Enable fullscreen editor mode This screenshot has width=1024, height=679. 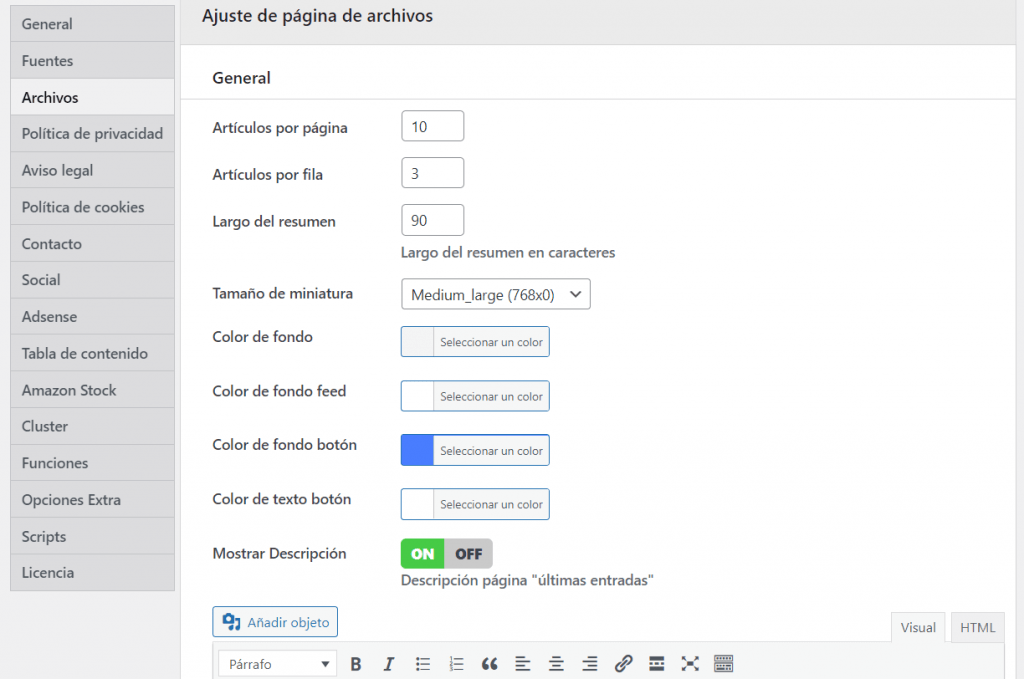690,664
